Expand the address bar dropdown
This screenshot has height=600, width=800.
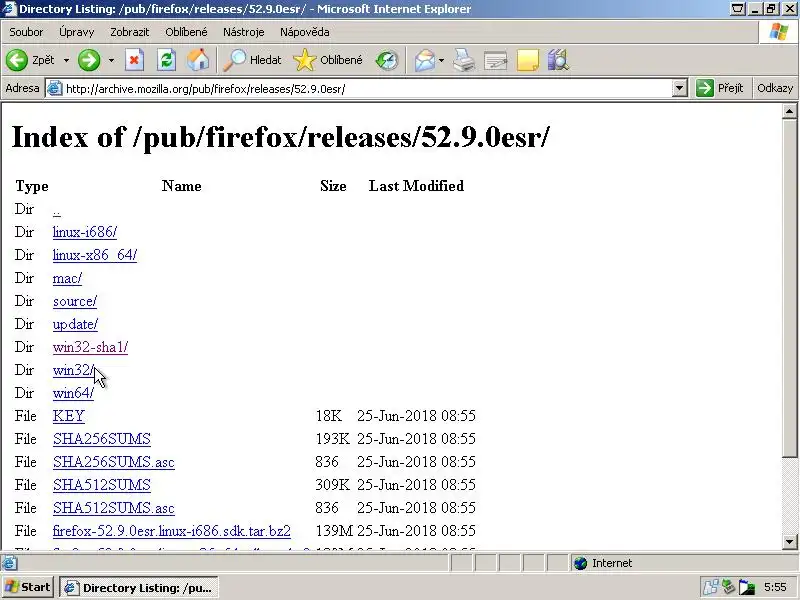point(679,89)
